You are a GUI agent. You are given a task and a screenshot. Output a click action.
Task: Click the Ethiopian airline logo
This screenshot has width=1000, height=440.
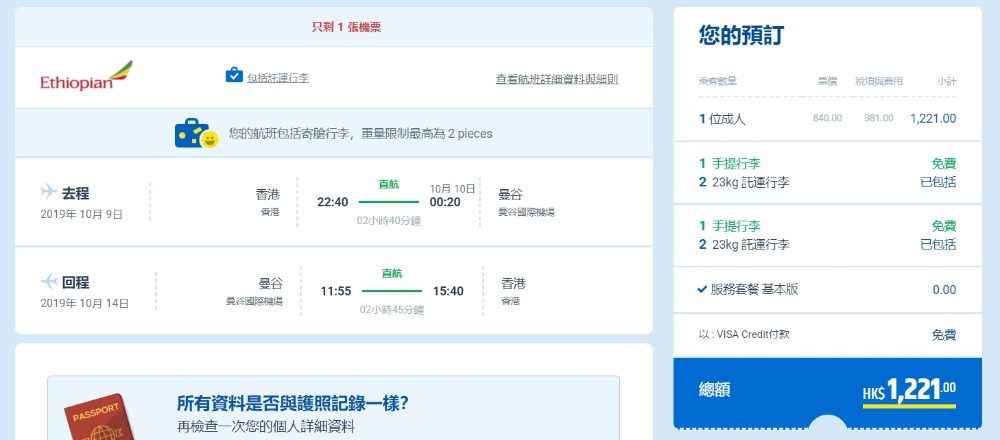click(86, 77)
